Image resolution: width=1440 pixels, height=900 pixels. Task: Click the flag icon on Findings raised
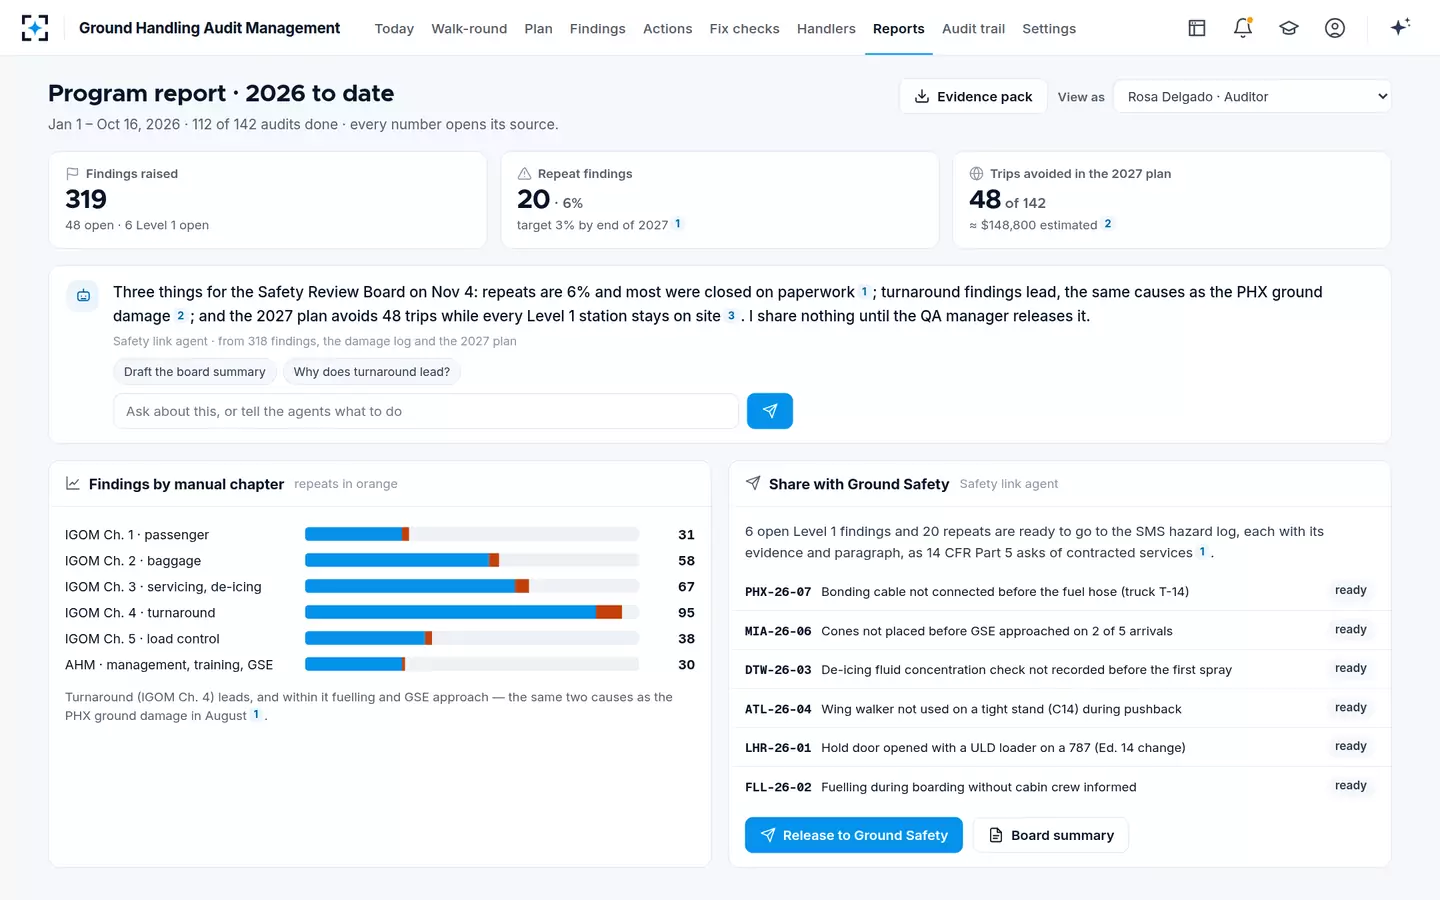72,174
